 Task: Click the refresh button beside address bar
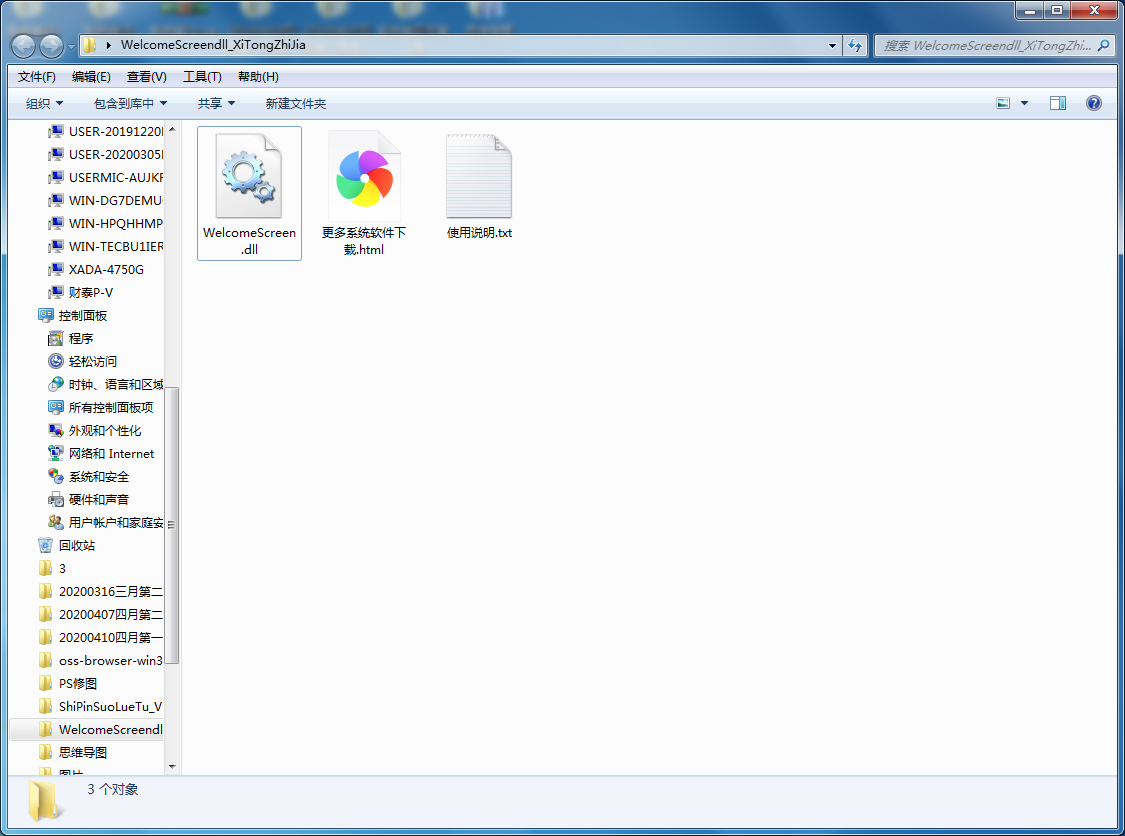pos(855,45)
